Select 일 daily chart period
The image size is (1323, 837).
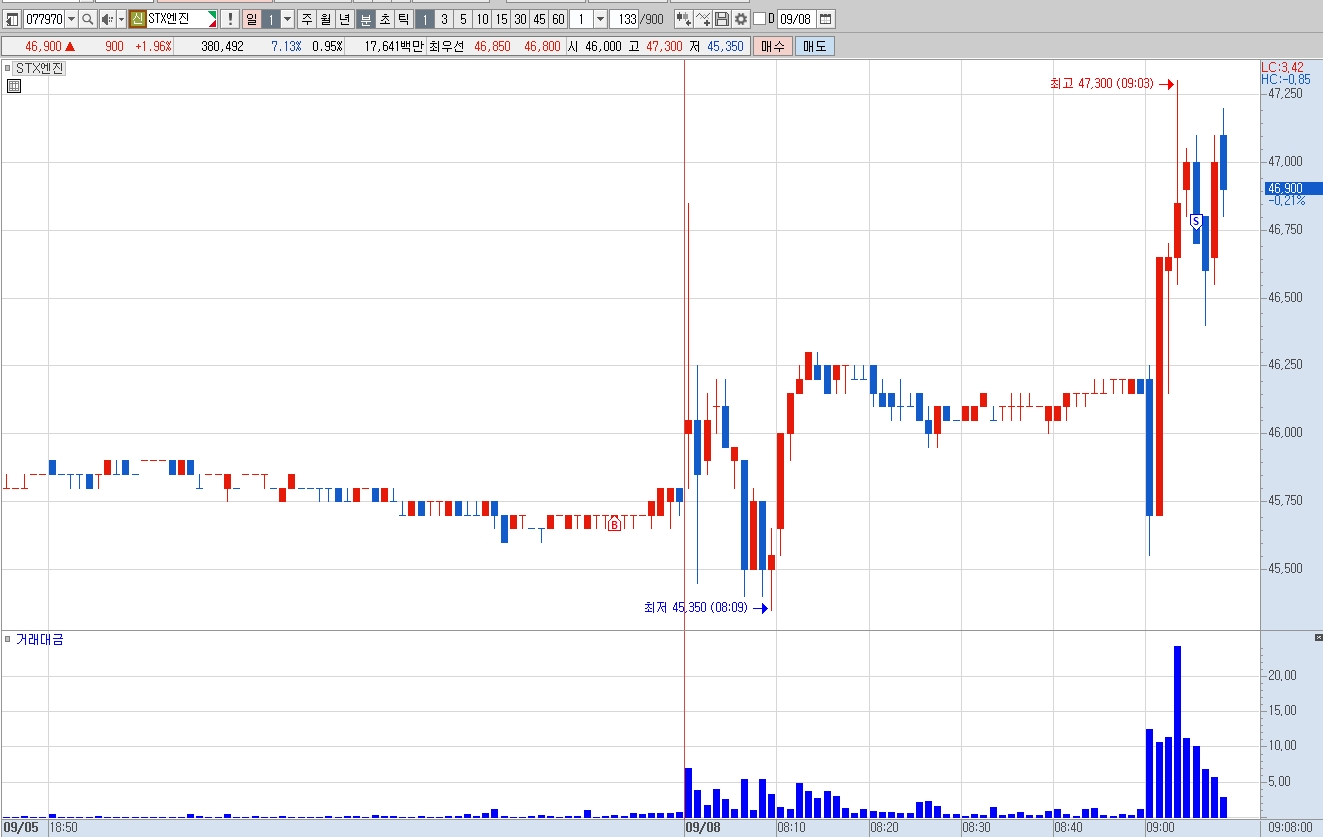click(252, 19)
